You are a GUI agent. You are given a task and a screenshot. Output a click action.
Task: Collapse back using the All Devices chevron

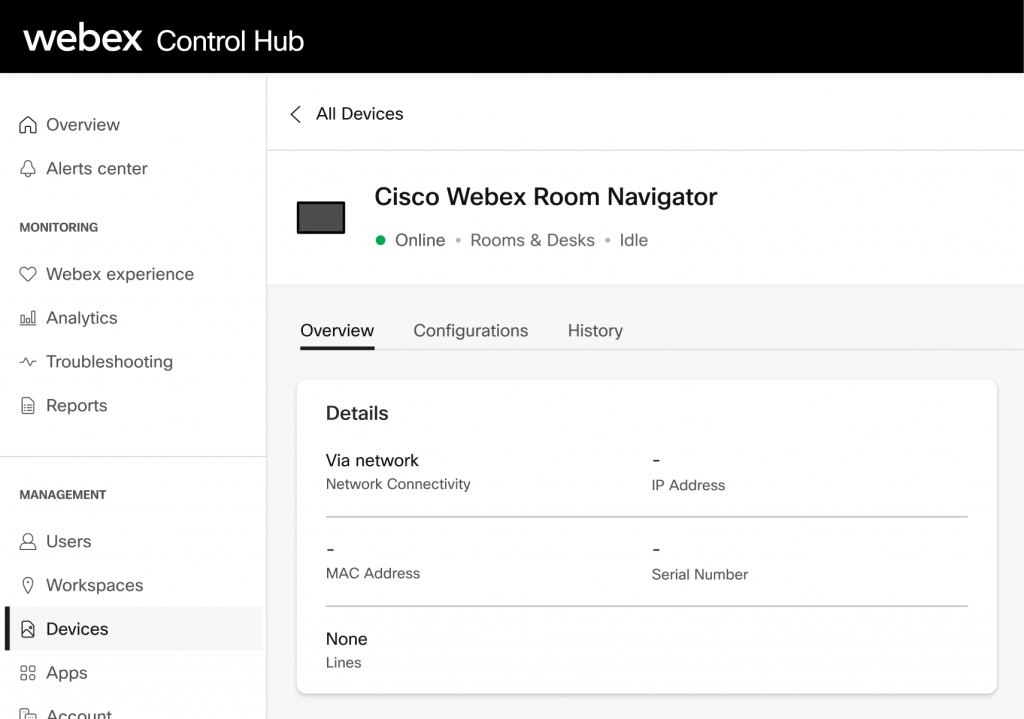[x=295, y=114]
